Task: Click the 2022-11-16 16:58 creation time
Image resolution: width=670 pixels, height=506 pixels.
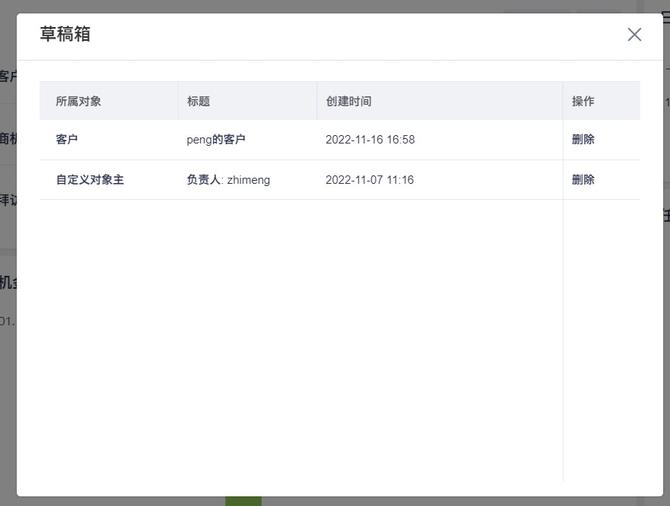Action: coord(370,140)
